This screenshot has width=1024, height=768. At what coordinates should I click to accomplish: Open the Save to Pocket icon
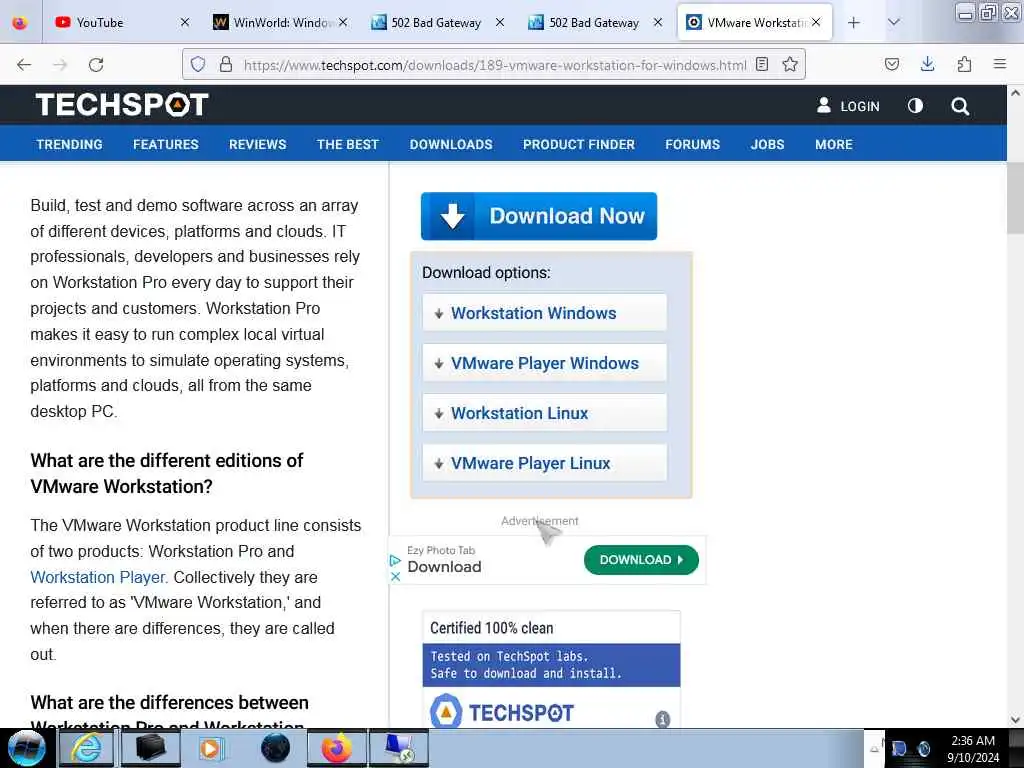coord(891,64)
